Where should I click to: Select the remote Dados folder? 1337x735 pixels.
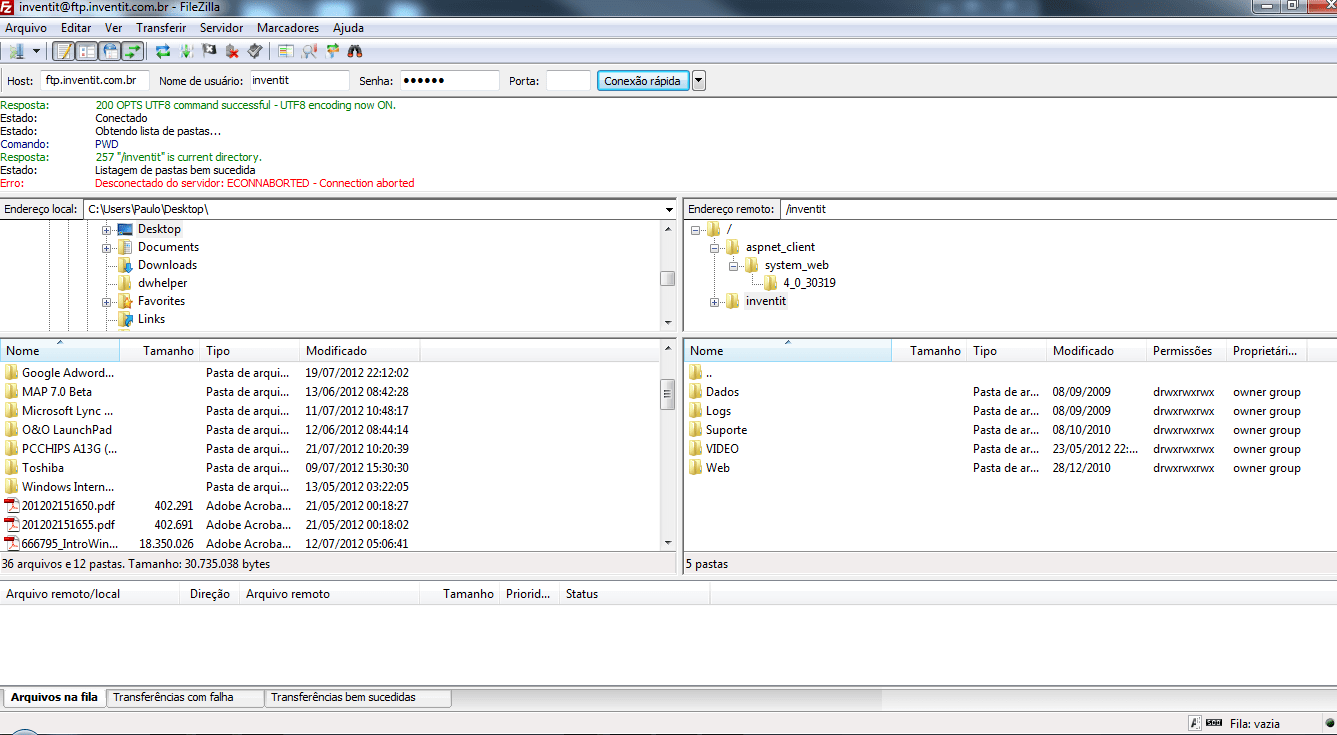[x=722, y=392]
